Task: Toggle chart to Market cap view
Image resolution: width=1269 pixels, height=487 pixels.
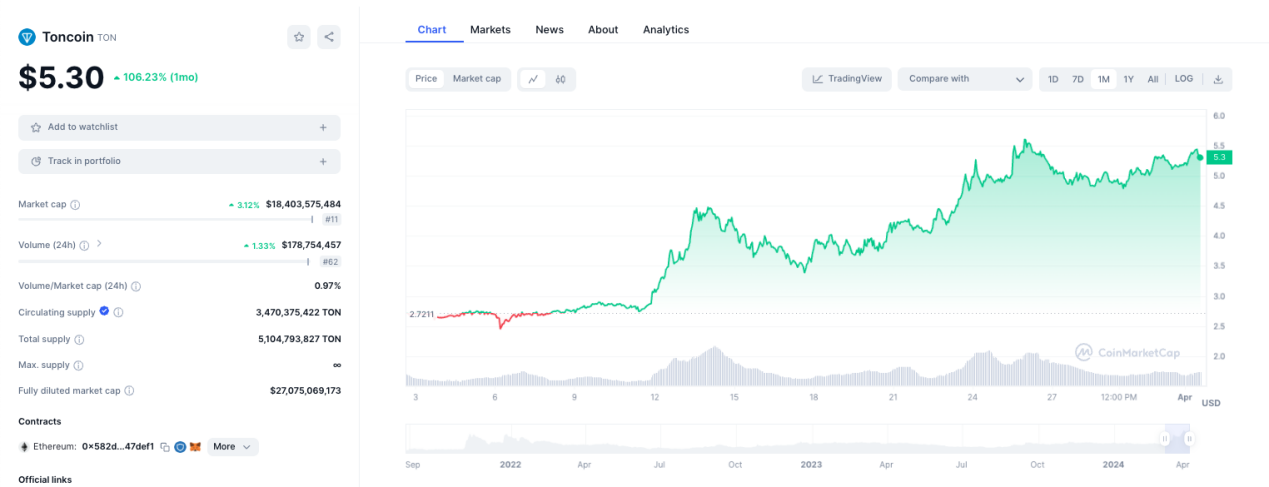Action: [x=476, y=79]
